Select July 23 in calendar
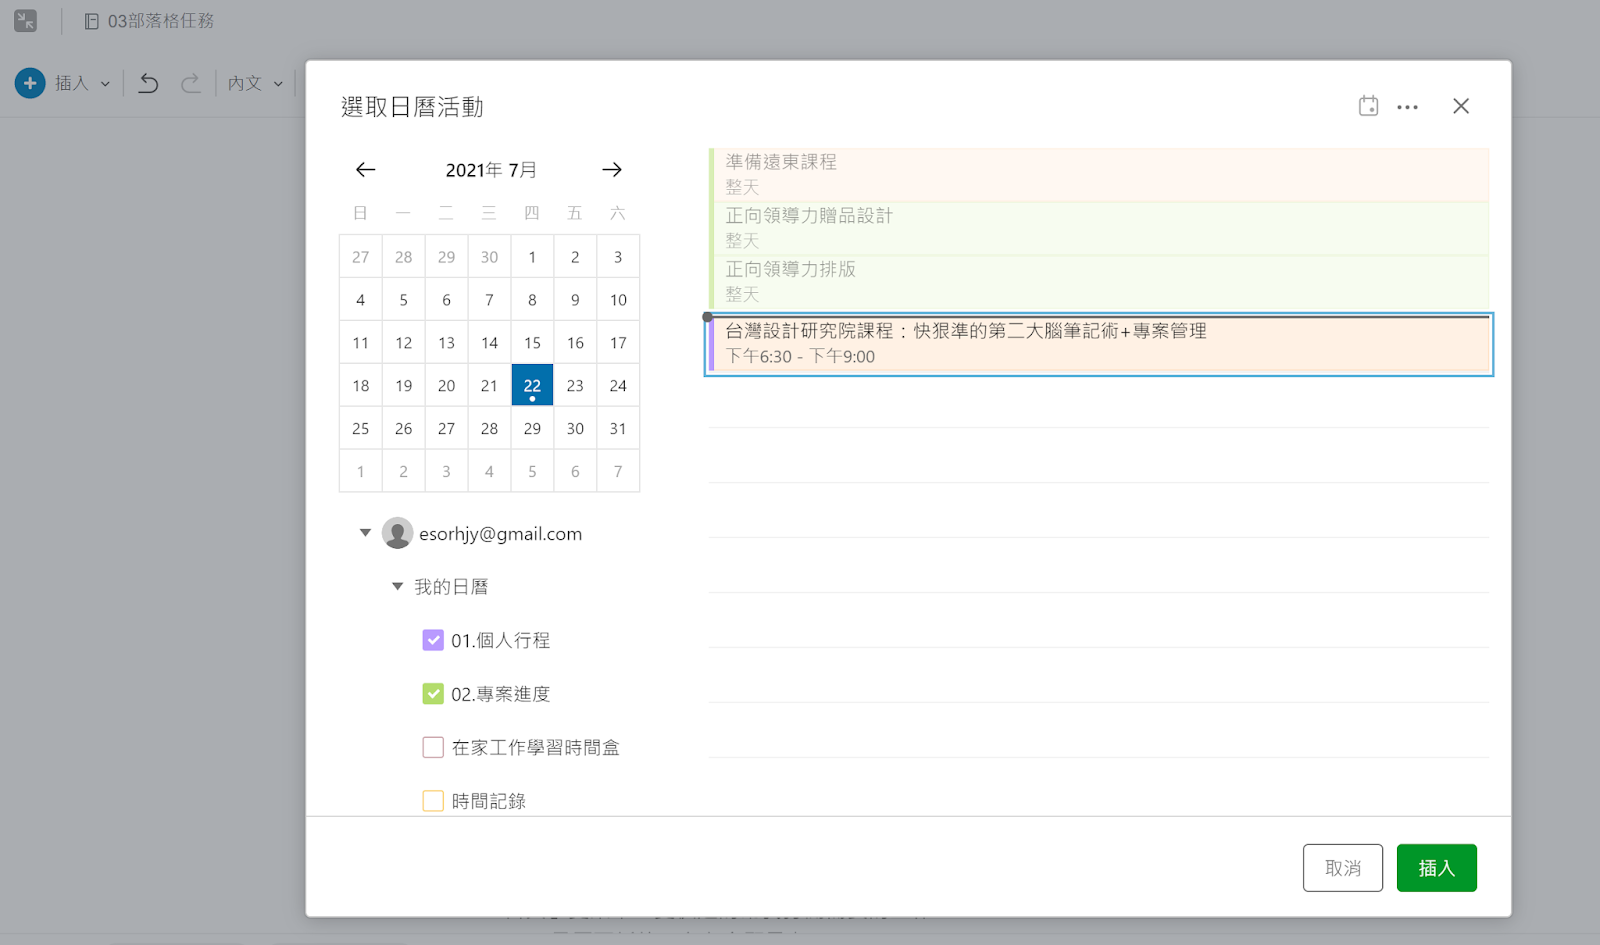Image resolution: width=1600 pixels, height=945 pixels. [575, 386]
